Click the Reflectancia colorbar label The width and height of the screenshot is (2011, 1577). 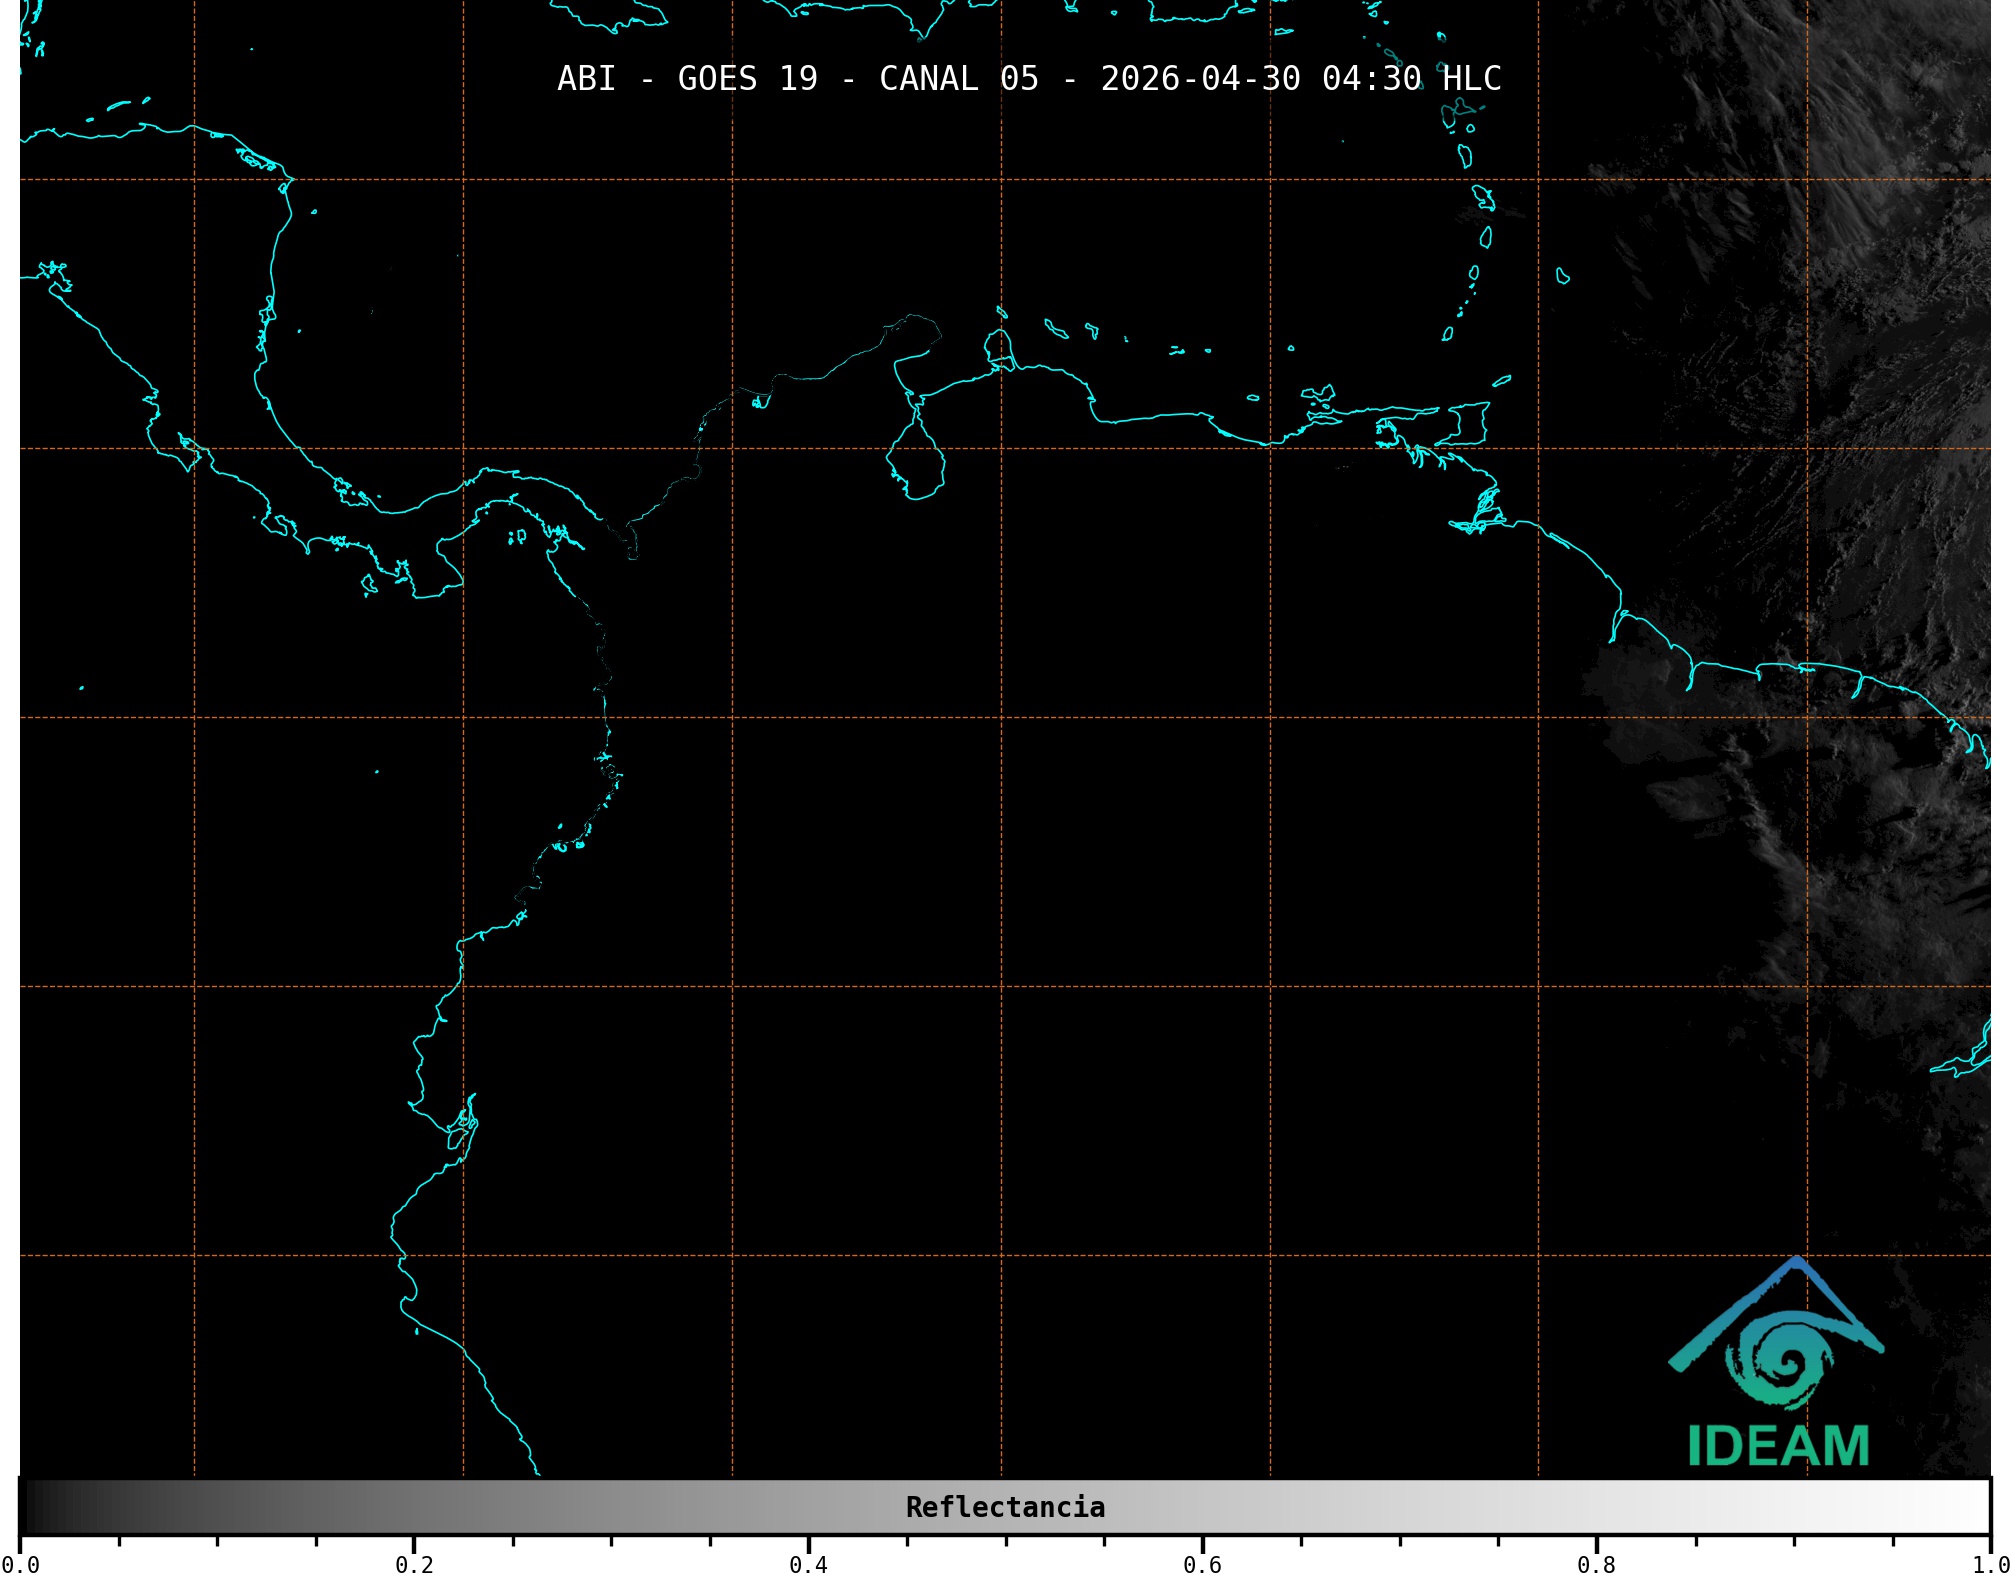coord(1005,1507)
